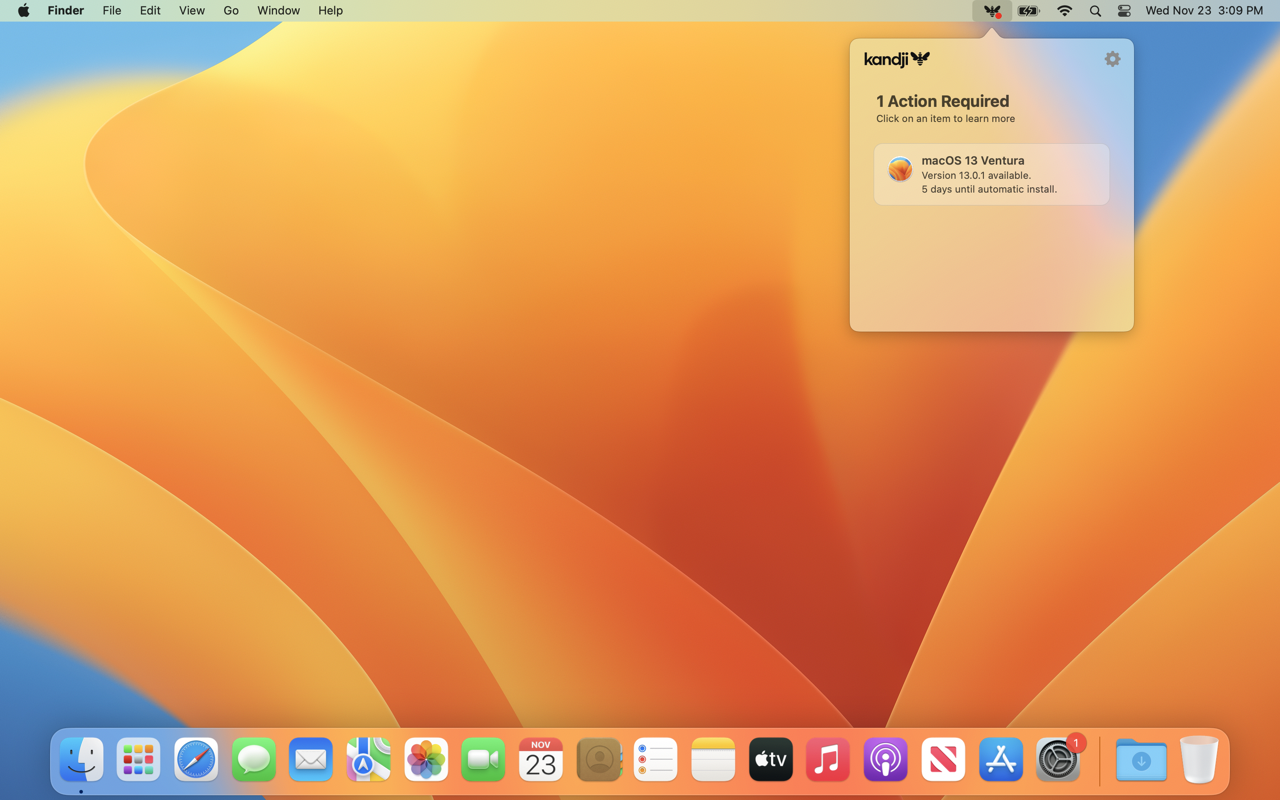Launch the Podcasts app from the Dock
The image size is (1280, 800).
coord(885,759)
